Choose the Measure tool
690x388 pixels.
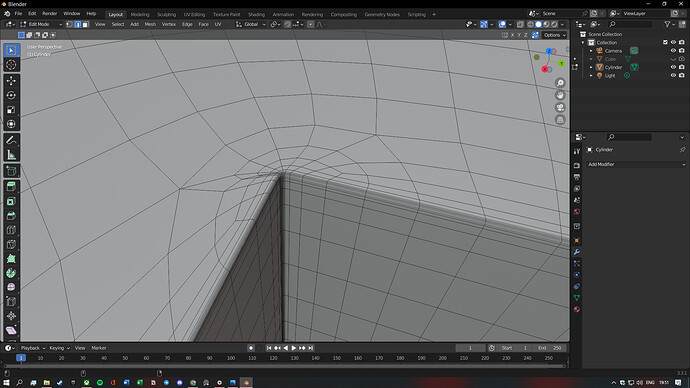[11, 155]
